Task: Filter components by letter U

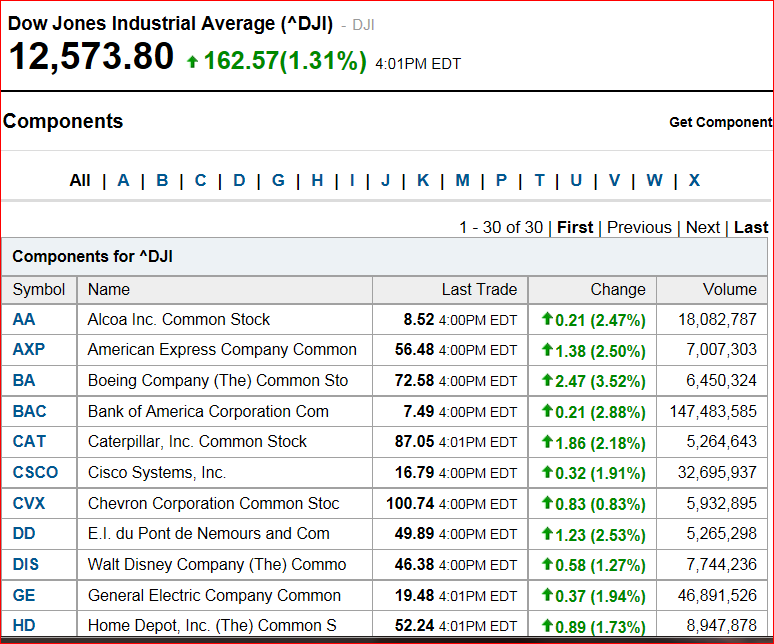Action: pyautogui.click(x=576, y=180)
